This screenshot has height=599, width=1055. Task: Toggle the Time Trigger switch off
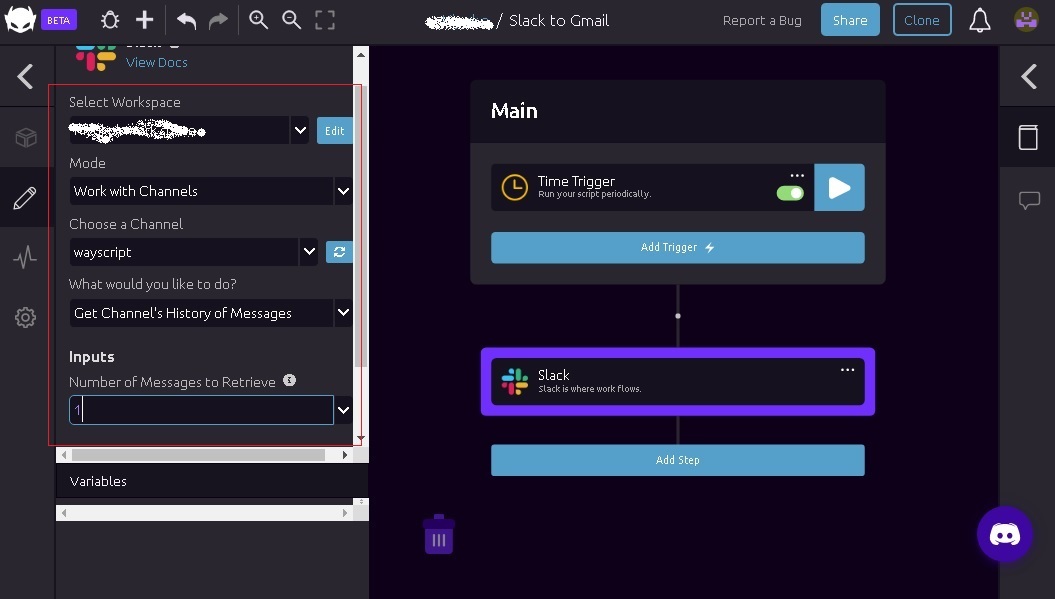click(x=790, y=194)
